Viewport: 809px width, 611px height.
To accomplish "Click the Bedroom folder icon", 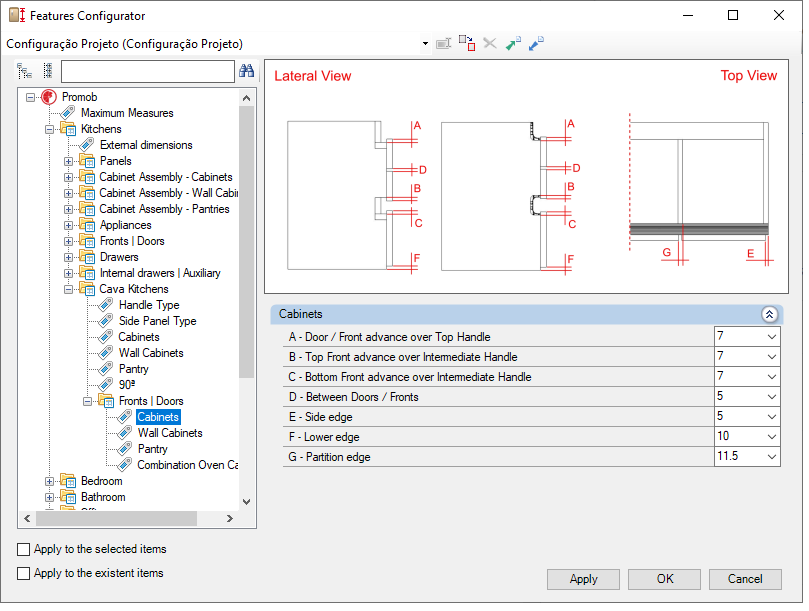I will (68, 481).
